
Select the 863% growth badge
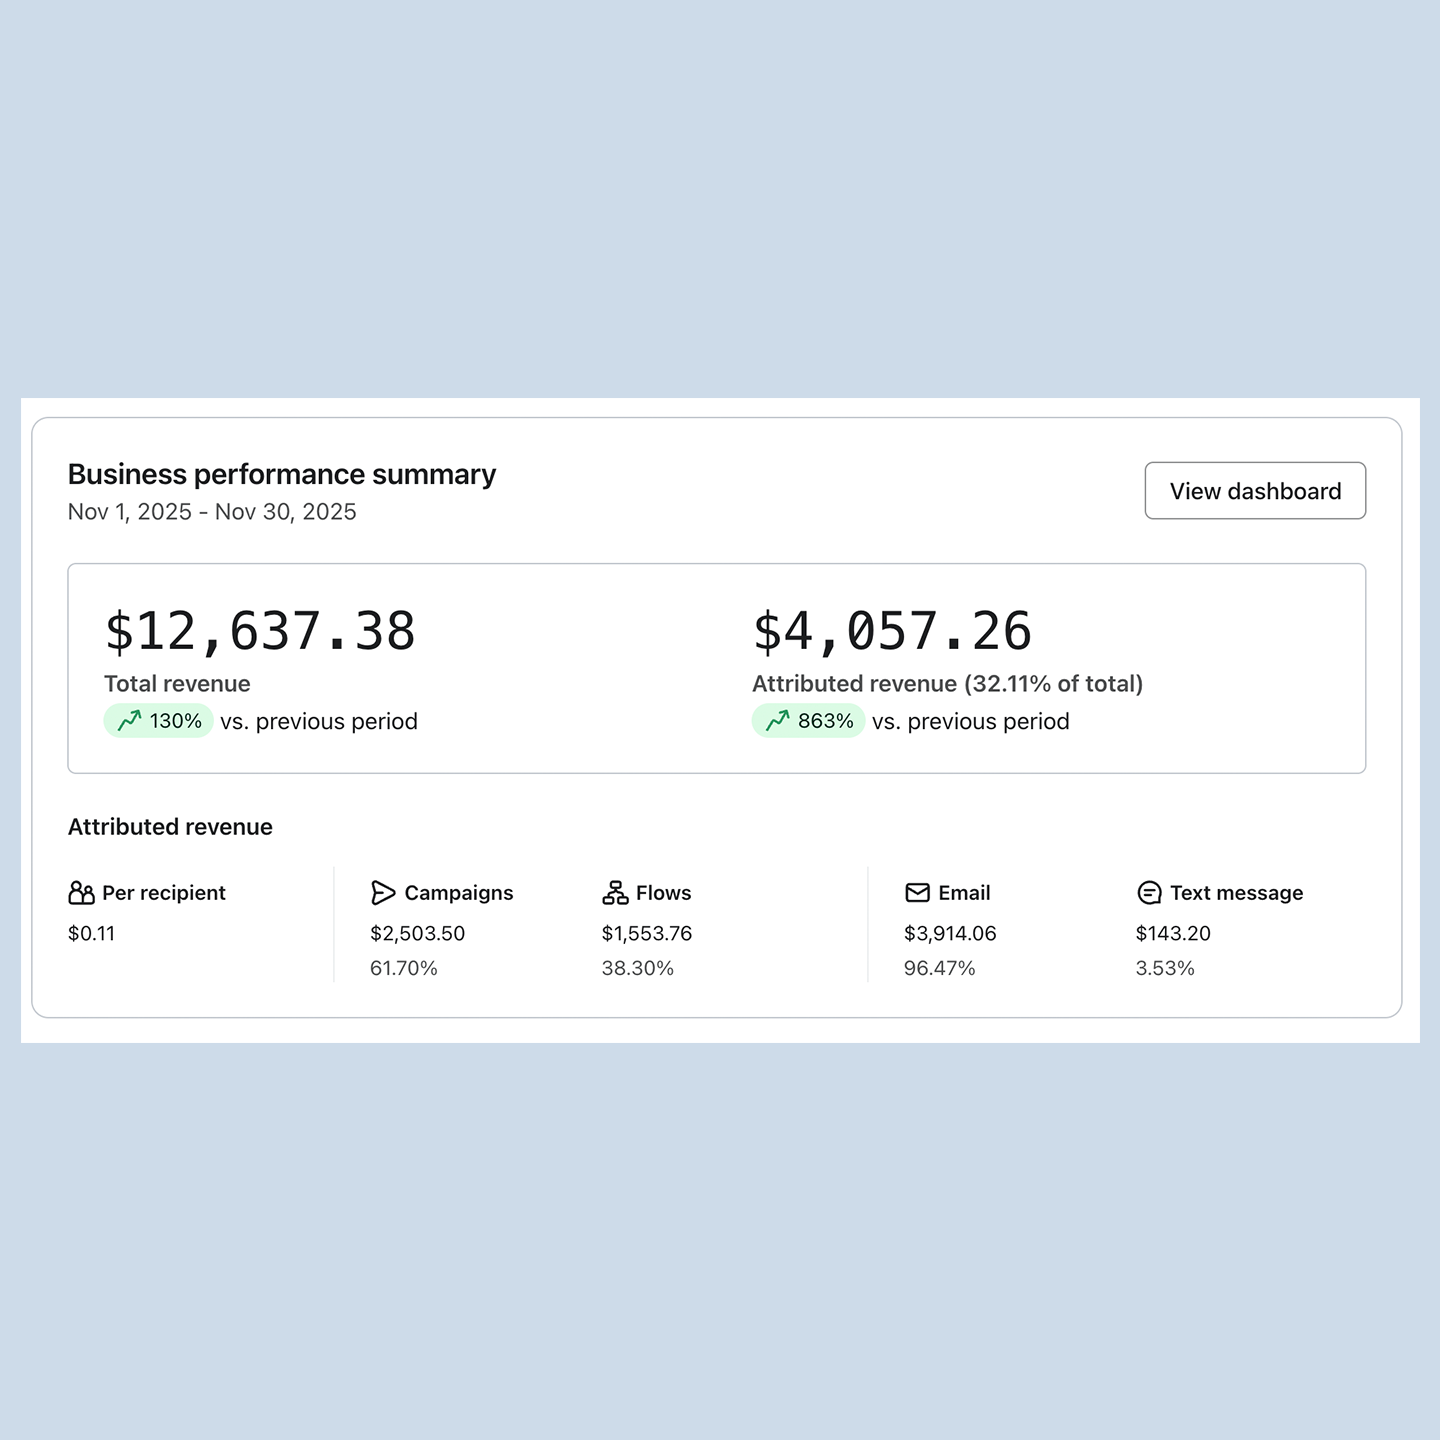(808, 721)
